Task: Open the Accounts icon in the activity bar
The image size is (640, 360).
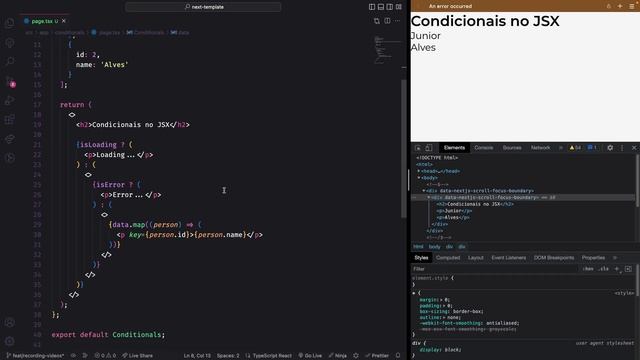Action: click(x=10, y=322)
